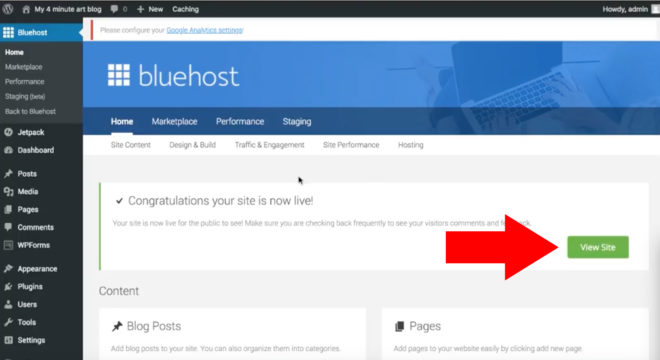This screenshot has width=660, height=360.
Task: Open Plugins in the sidebar
Action: click(30, 287)
